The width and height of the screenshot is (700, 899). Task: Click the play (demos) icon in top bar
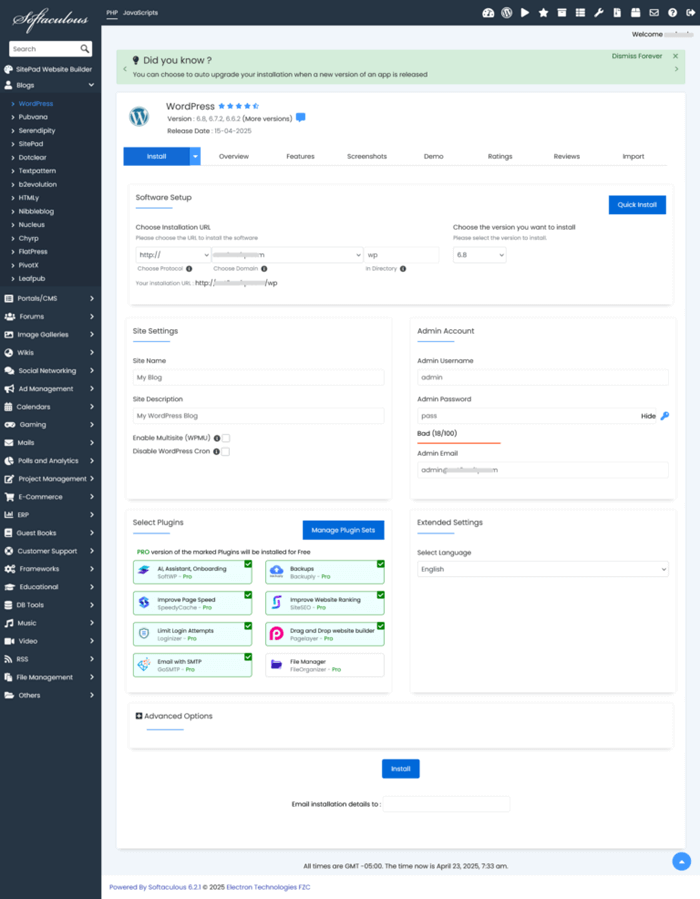525,13
